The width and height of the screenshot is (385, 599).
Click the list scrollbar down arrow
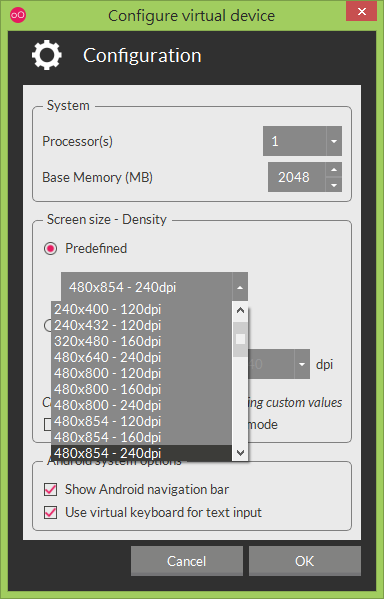tap(240, 453)
